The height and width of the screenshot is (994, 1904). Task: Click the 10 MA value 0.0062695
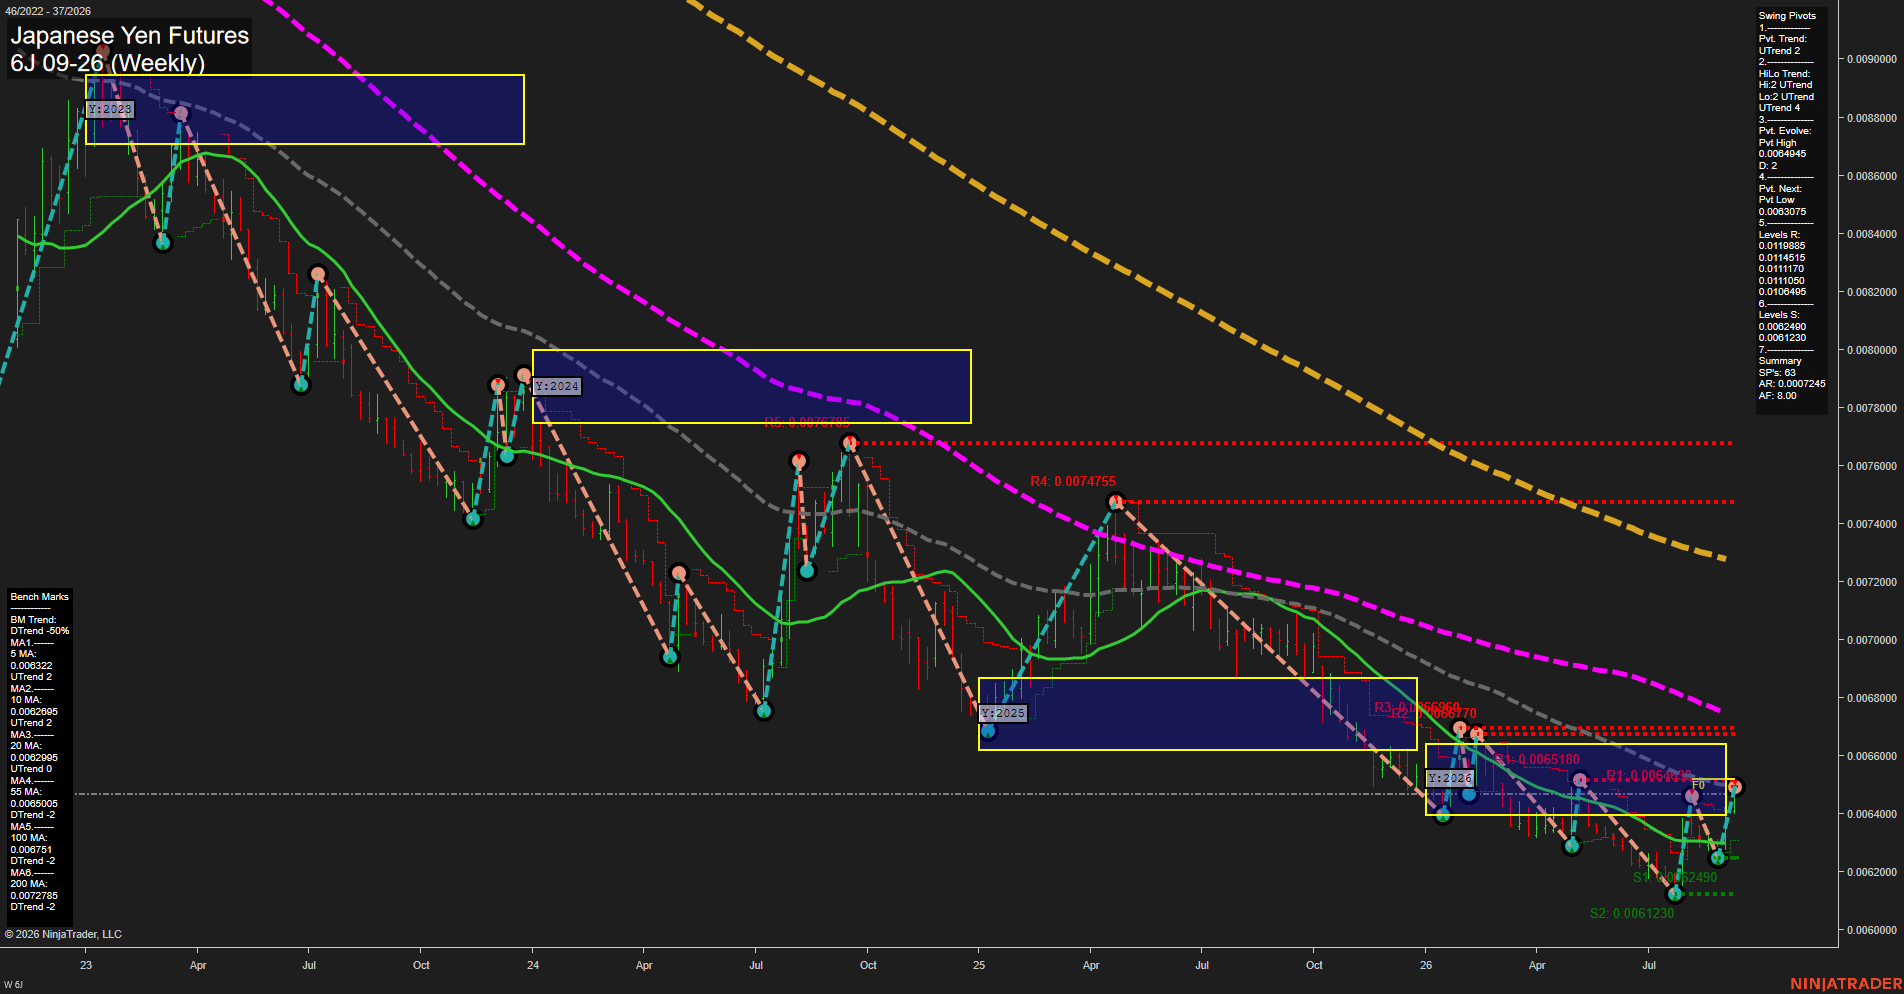point(34,712)
